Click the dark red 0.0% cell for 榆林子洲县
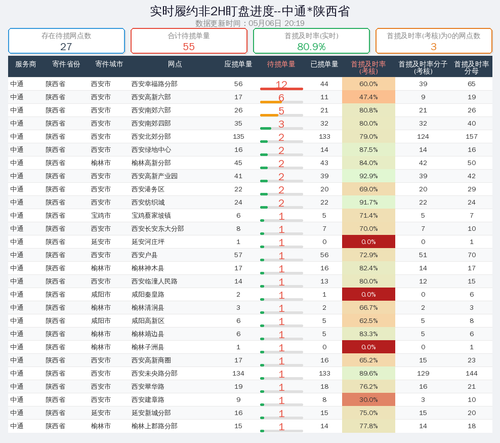500x443 pixels. 368,347
